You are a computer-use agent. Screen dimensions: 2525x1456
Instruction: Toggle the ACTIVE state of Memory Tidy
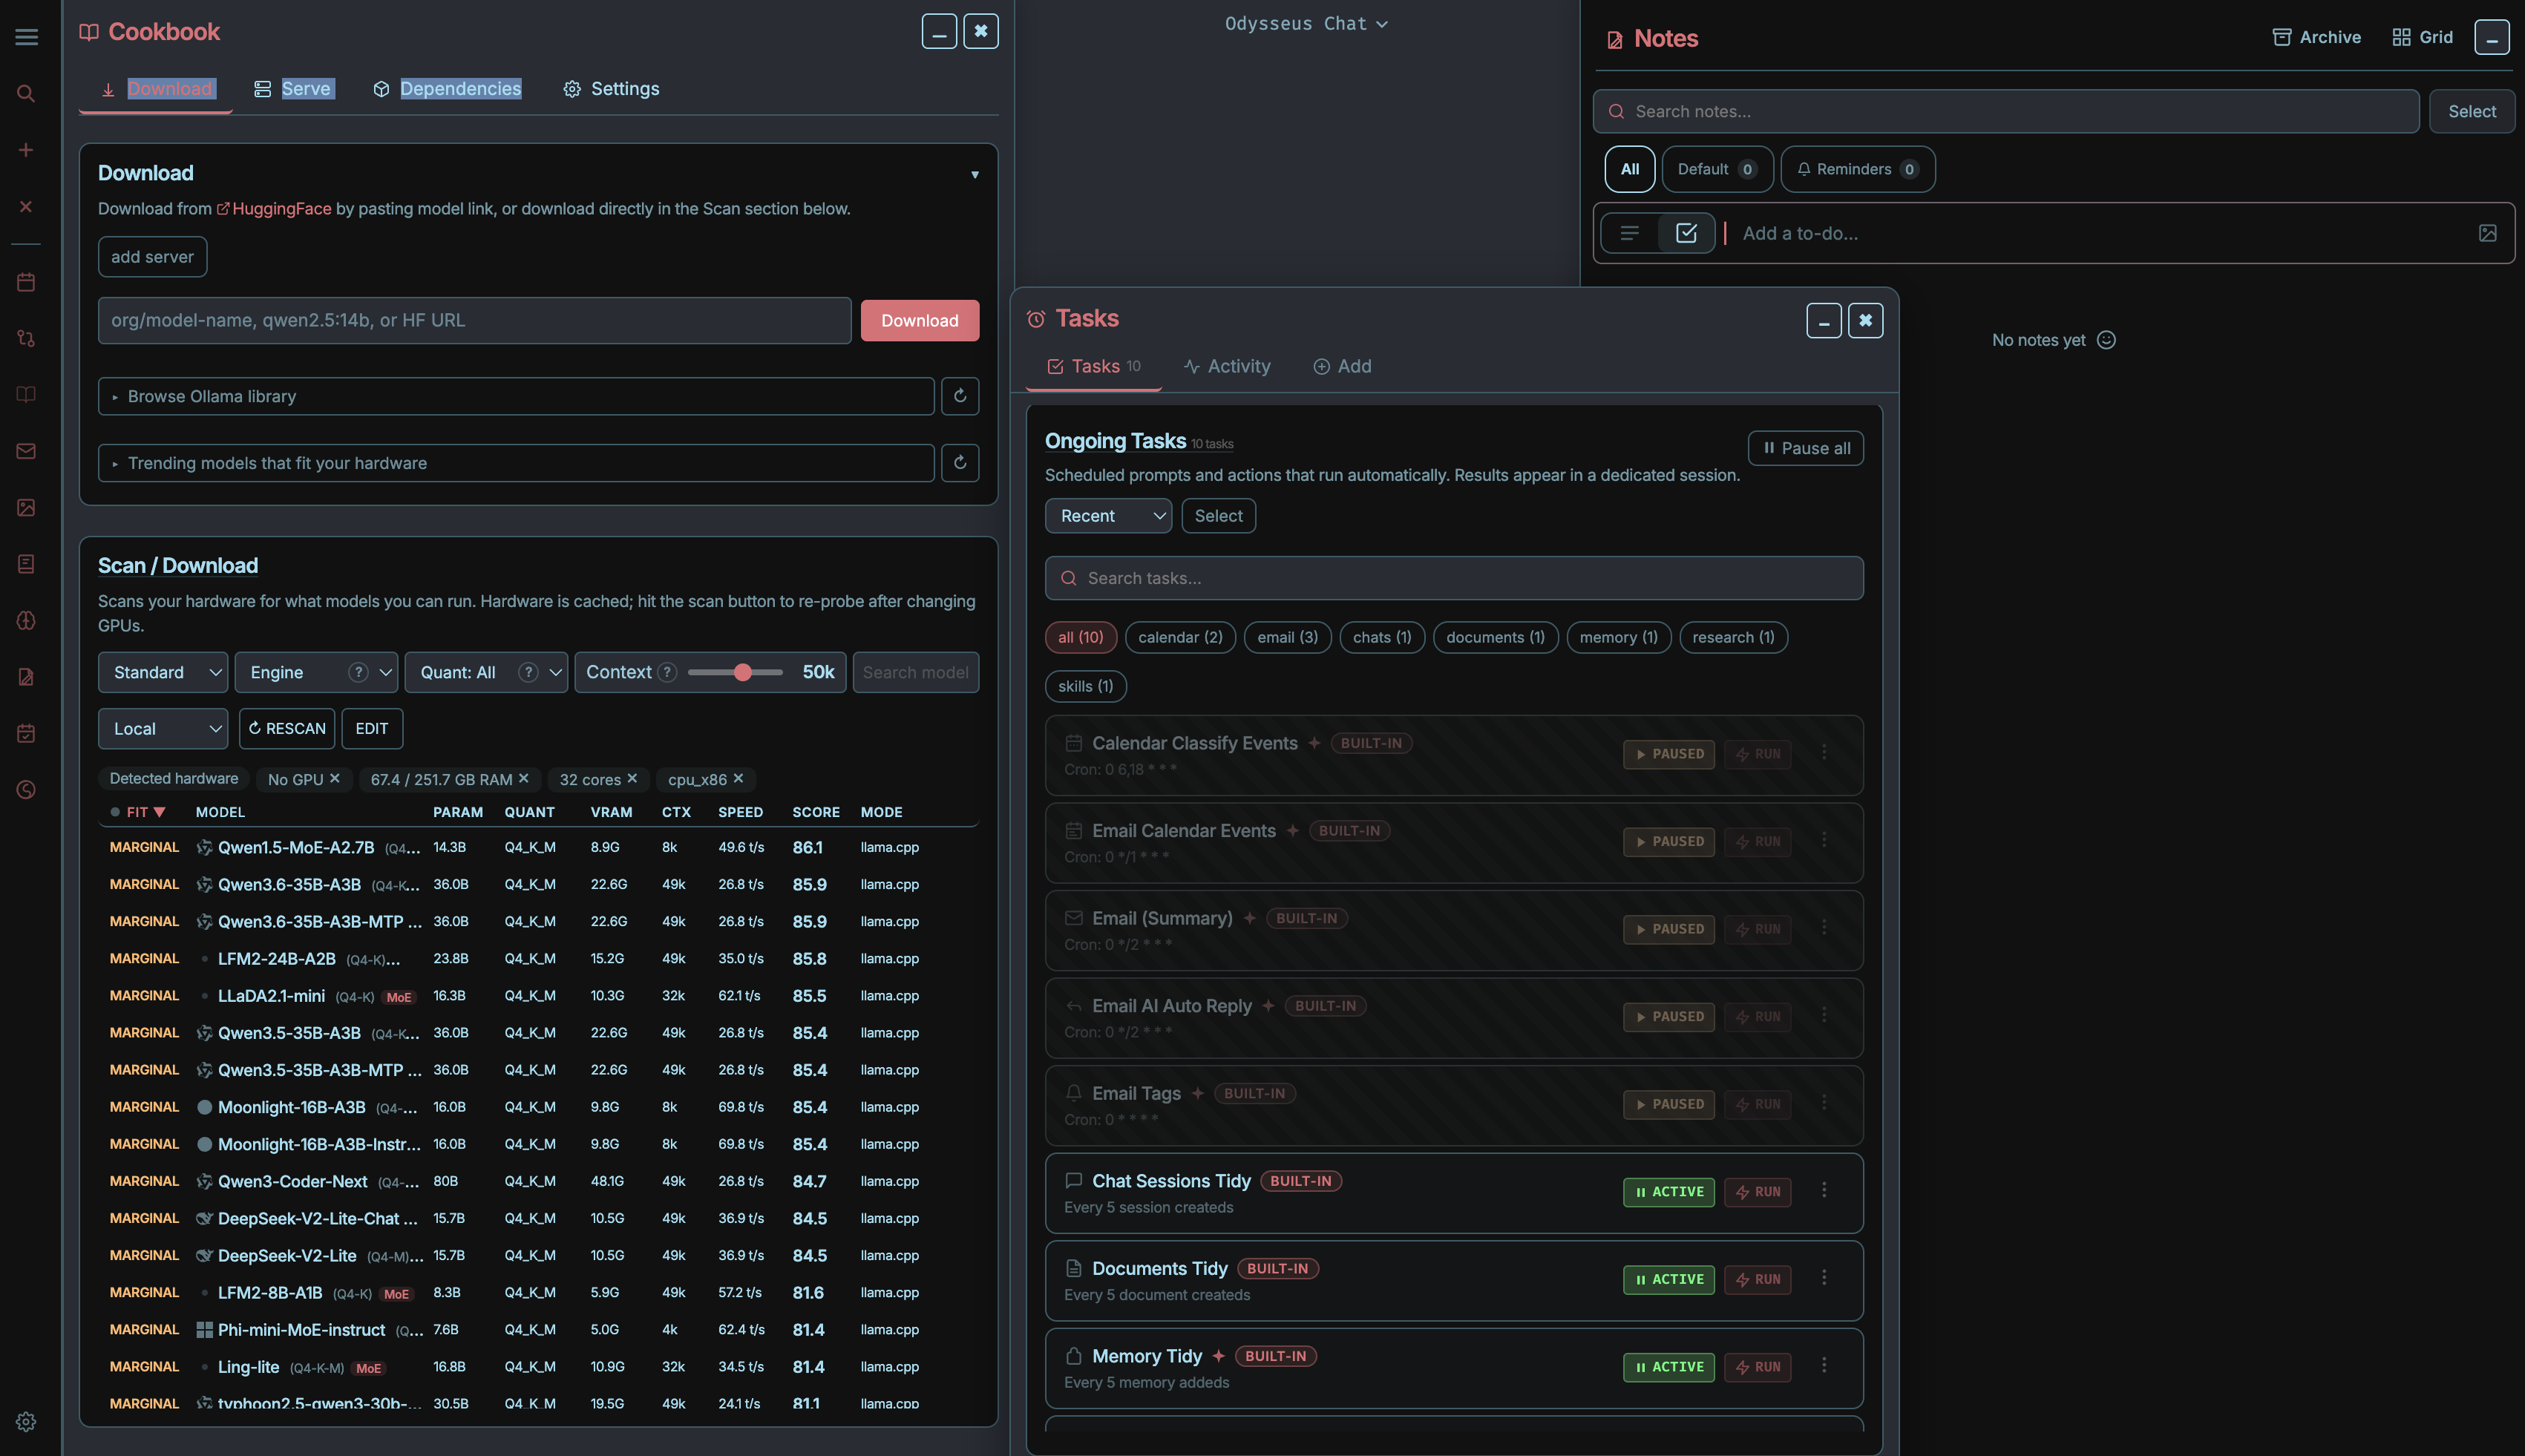(1668, 1367)
